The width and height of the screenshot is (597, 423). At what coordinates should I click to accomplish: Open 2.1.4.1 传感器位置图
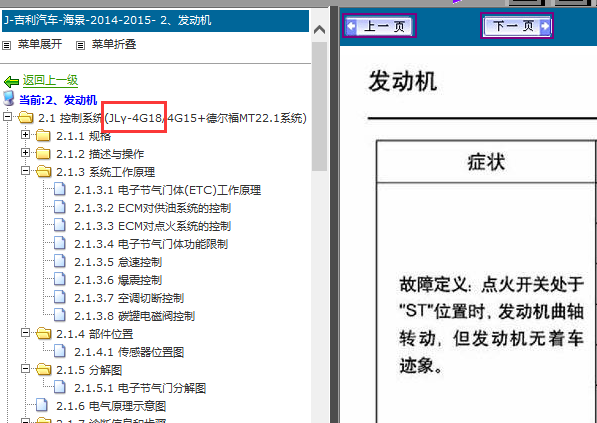129,352
